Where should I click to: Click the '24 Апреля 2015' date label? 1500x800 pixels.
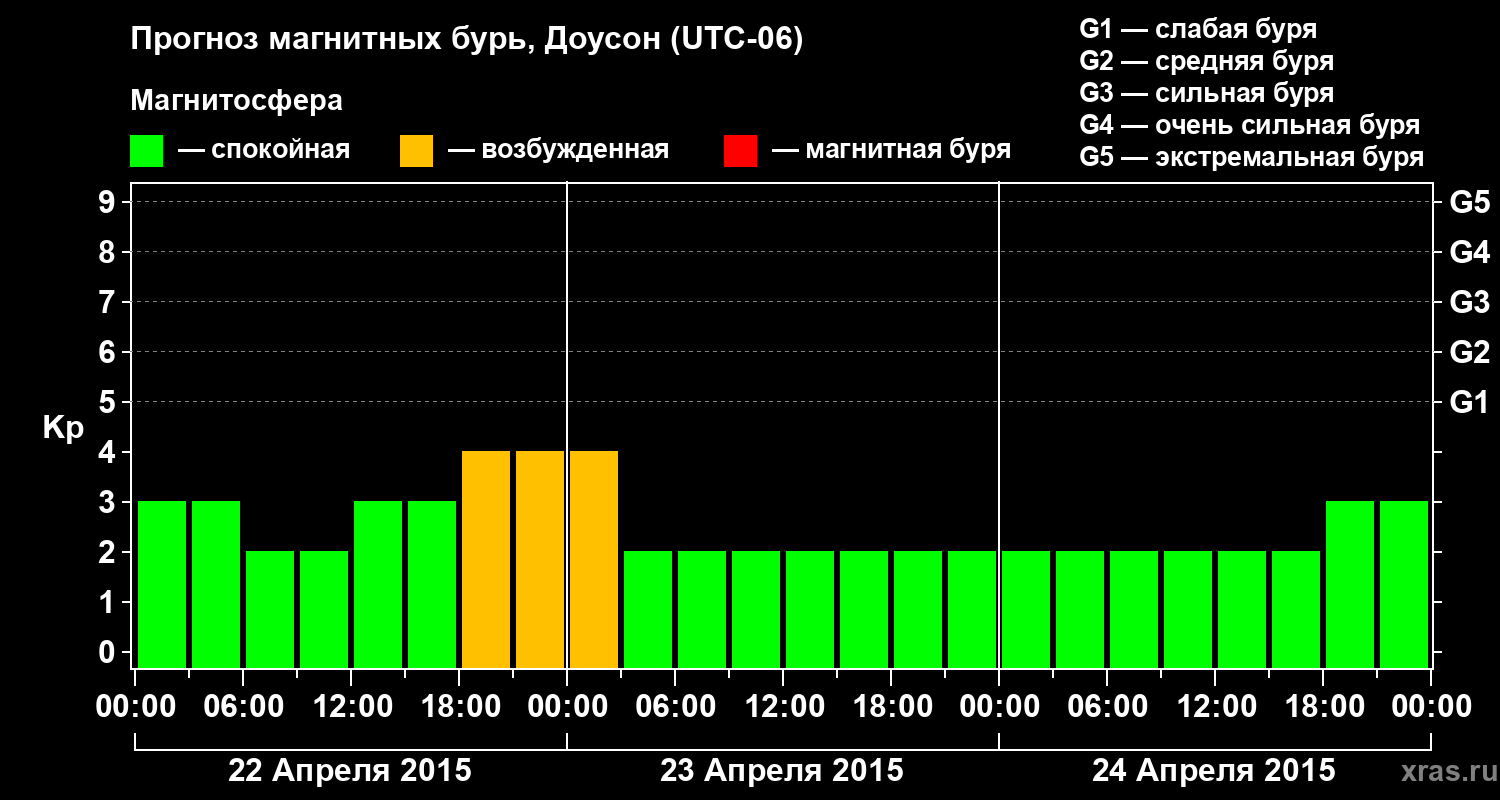1213,771
